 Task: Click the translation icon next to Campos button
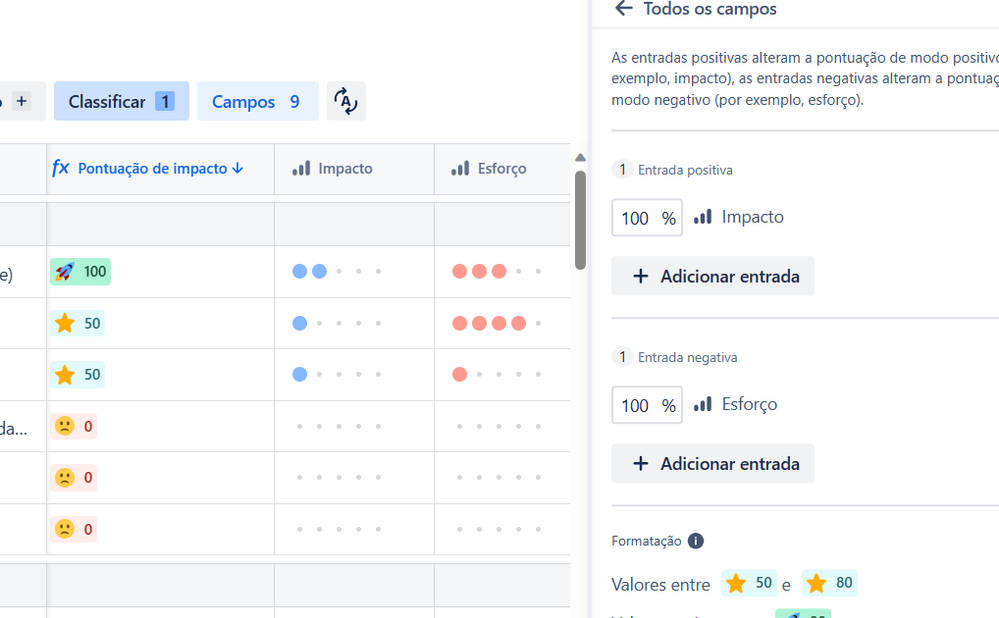click(x=346, y=101)
